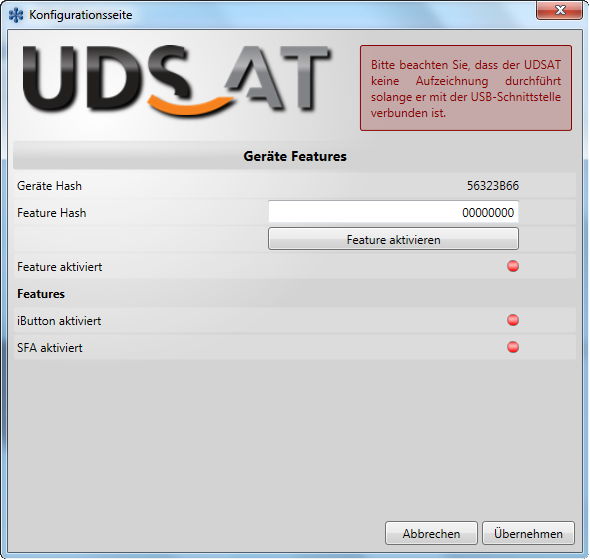Close the Konfigurationsseite window
This screenshot has height=560, width=590.
tap(560, 10)
